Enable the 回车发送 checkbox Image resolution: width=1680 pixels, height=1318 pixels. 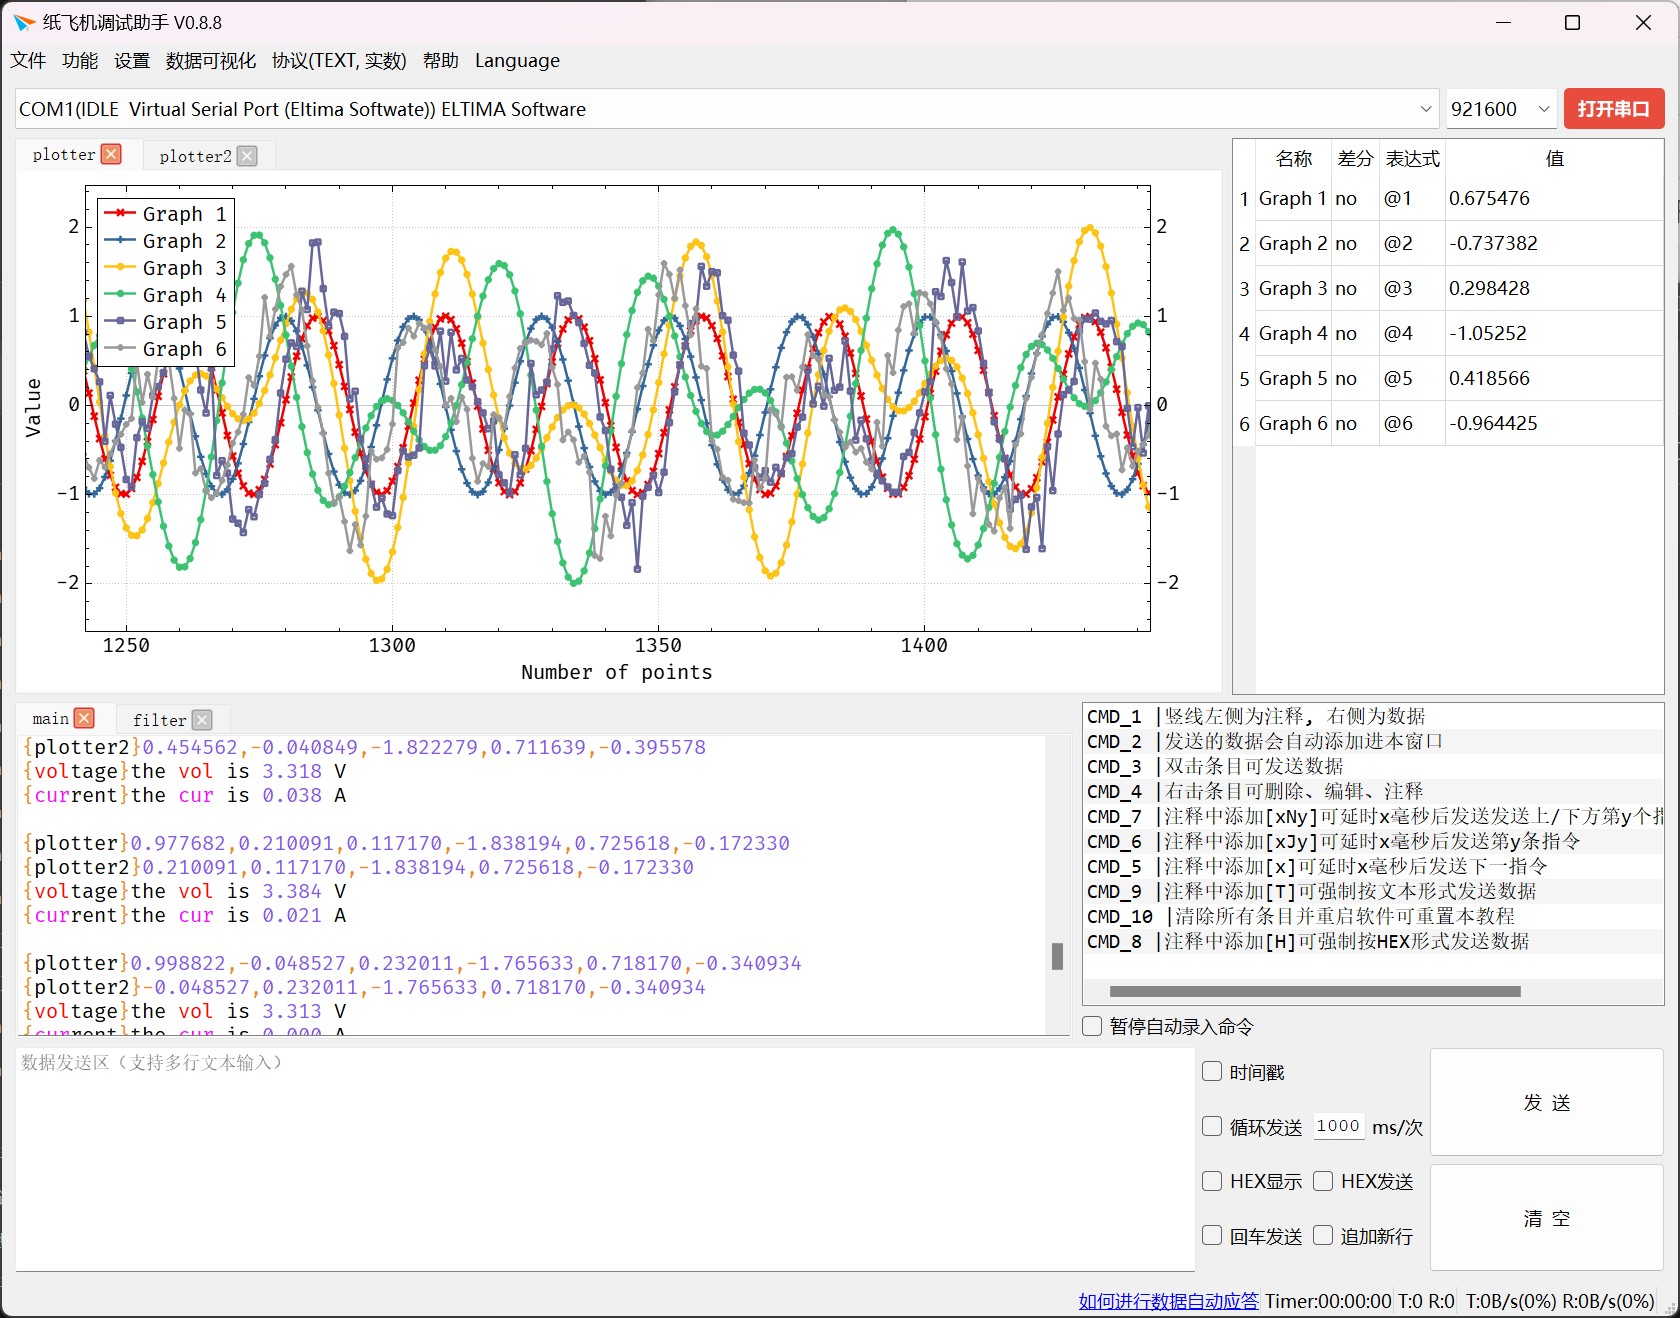[x=1212, y=1236]
